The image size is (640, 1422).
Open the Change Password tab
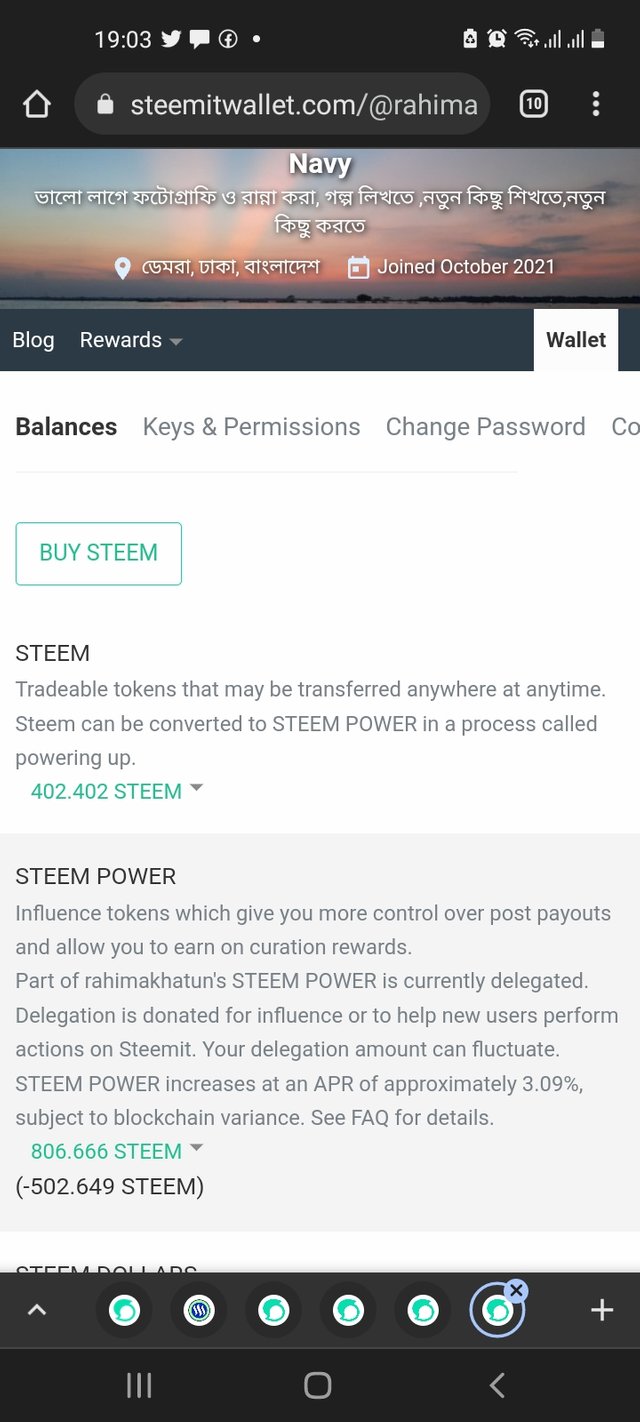(x=486, y=427)
